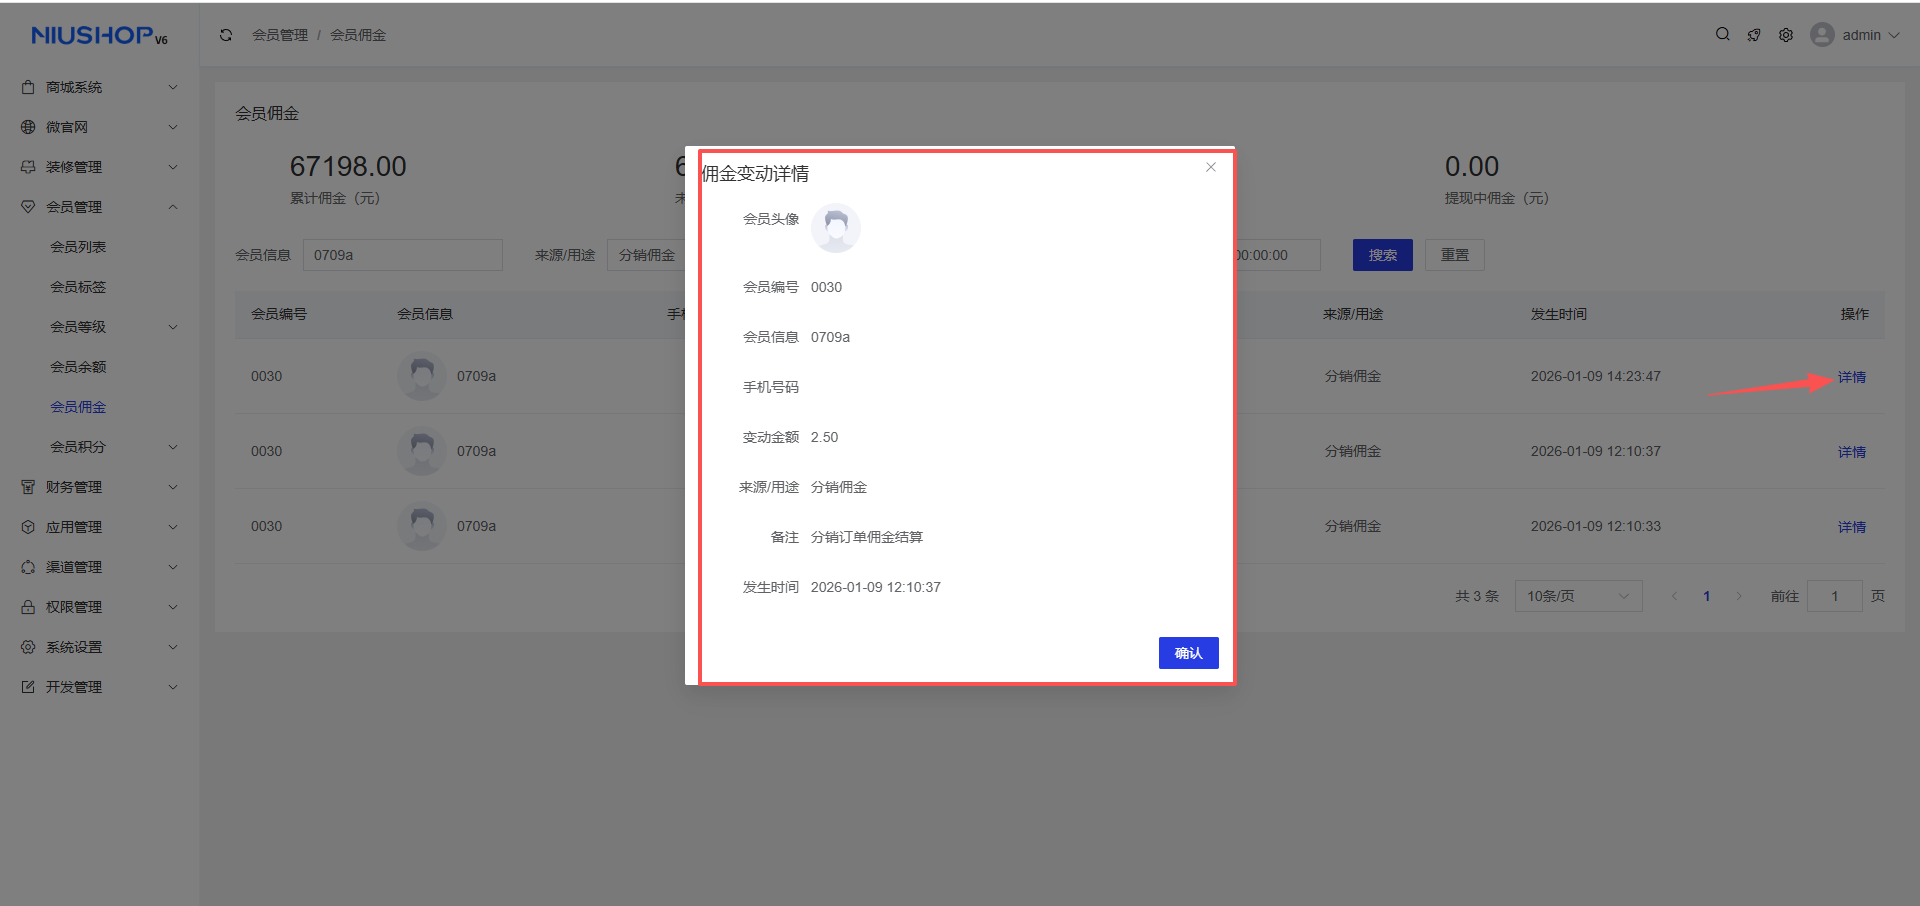Select 会员列表 in the sidebar

[x=78, y=247]
